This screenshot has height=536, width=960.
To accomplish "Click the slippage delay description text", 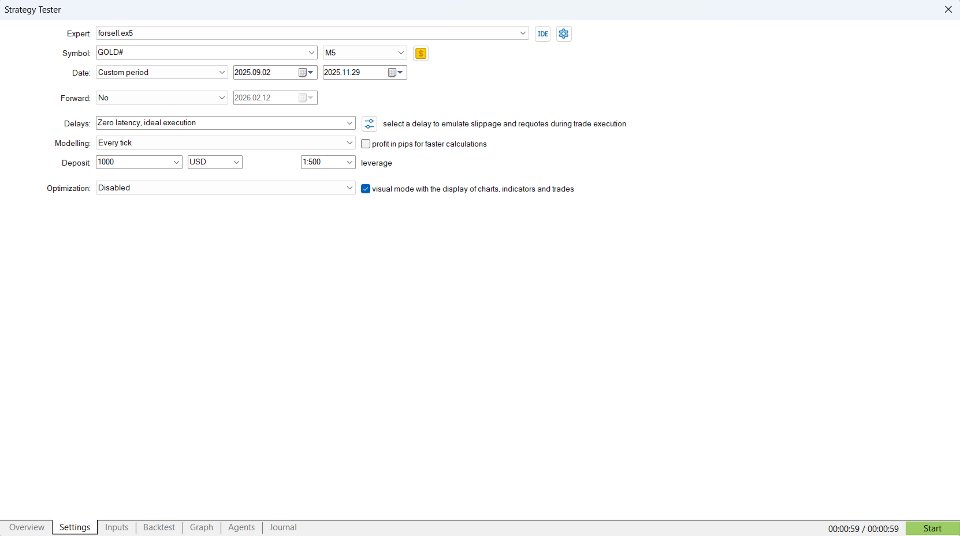I will coord(504,124).
